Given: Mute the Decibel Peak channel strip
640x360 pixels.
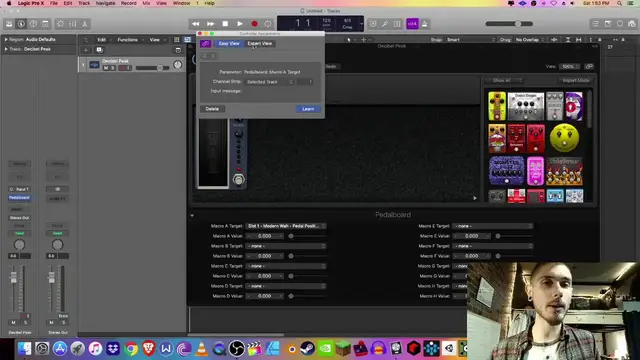Looking at the screenshot, I should click(x=13, y=322).
